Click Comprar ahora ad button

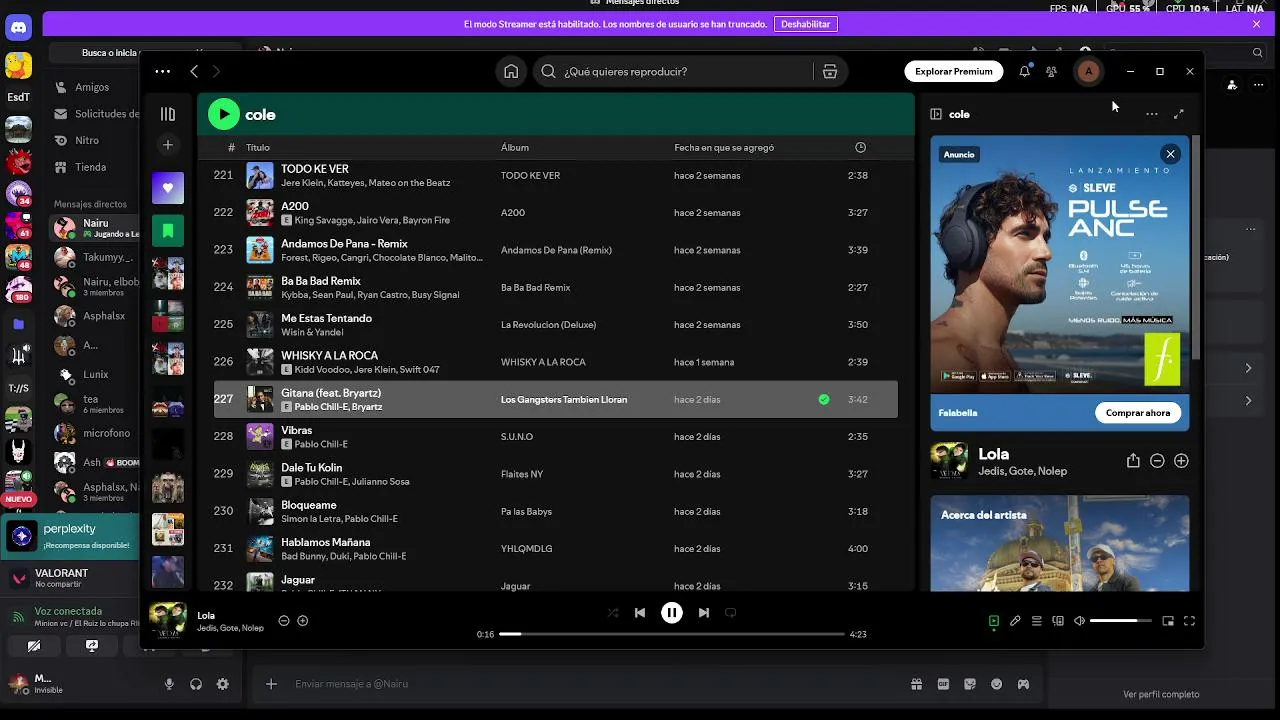pos(1138,412)
